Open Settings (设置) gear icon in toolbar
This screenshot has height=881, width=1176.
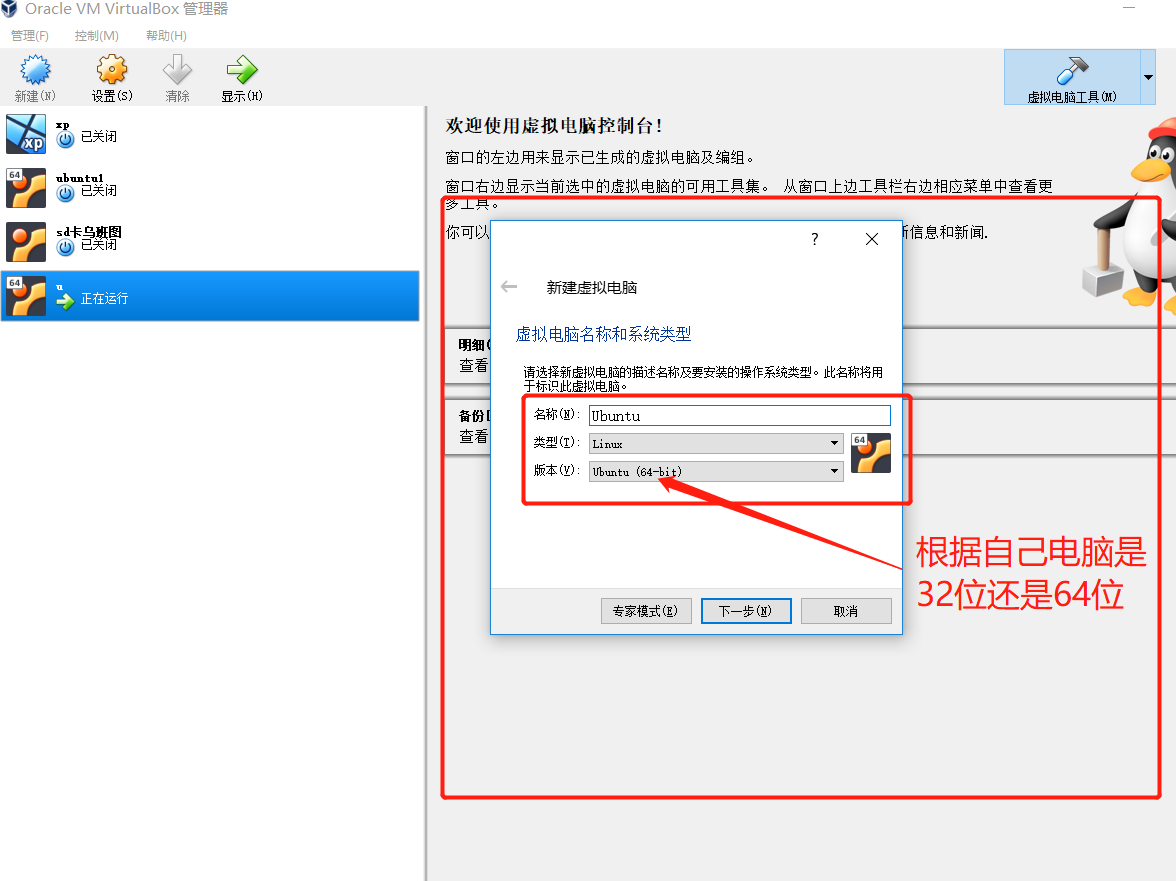click(x=112, y=70)
